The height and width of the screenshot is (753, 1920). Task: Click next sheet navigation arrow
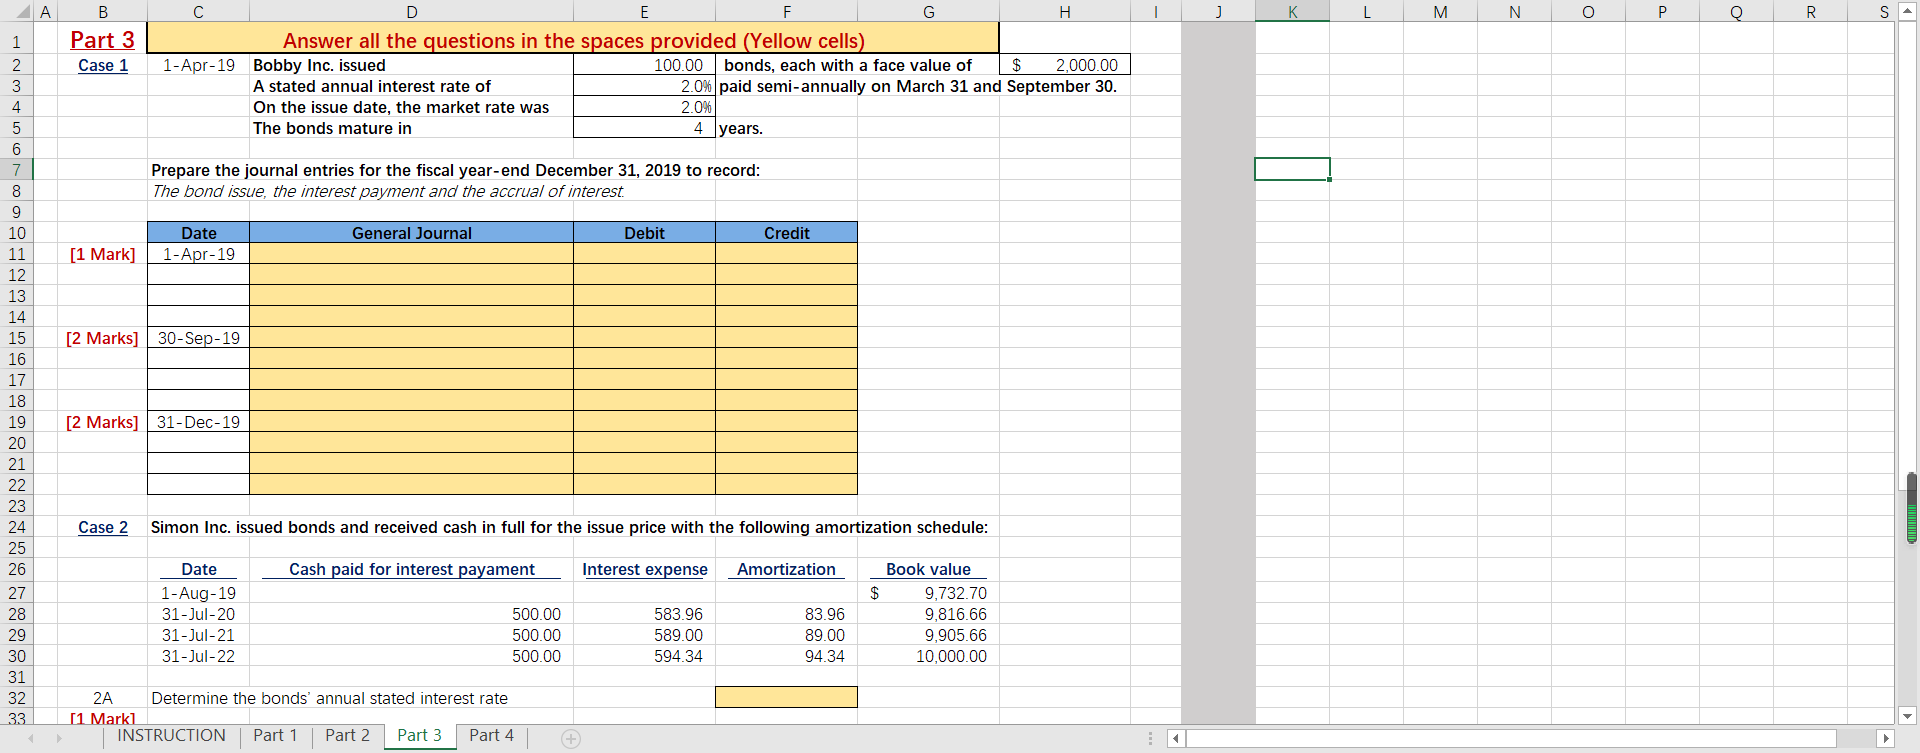[x=59, y=738]
